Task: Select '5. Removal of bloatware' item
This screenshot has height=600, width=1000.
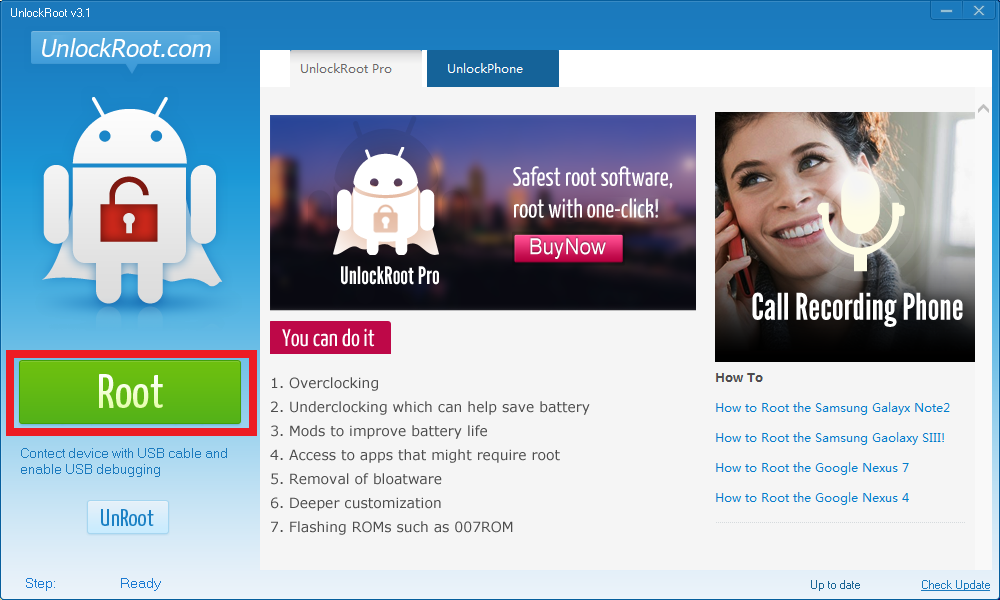Action: coord(356,479)
